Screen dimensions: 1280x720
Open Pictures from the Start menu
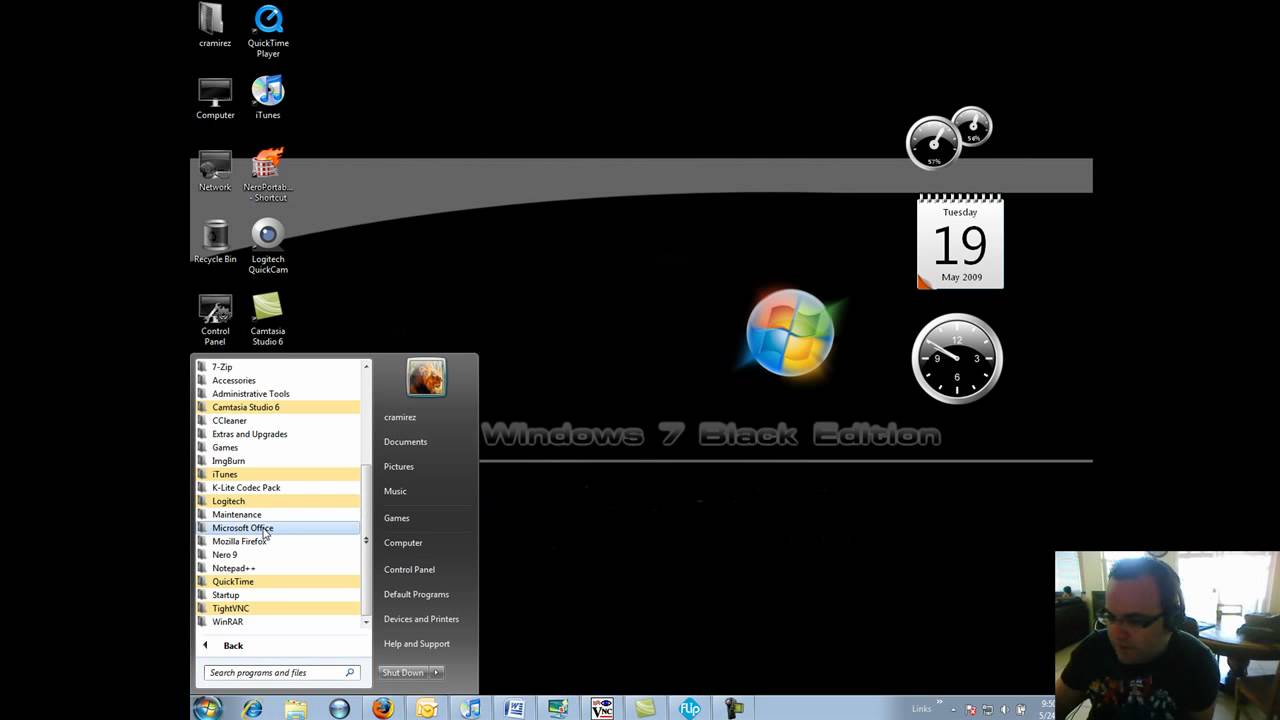399,467
